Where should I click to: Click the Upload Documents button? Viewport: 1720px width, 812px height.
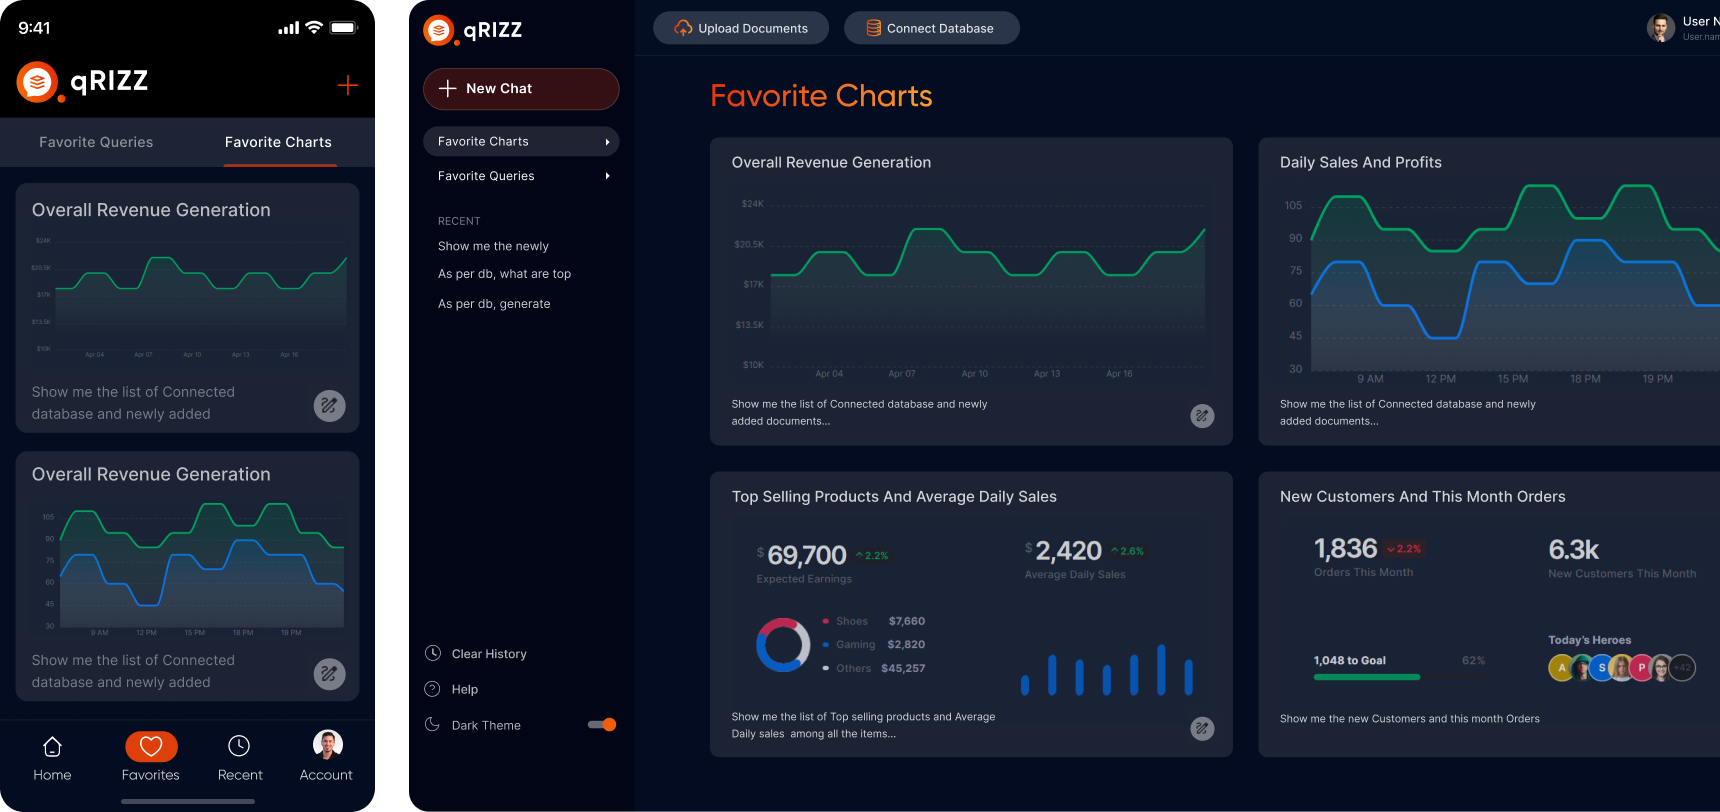coord(741,28)
